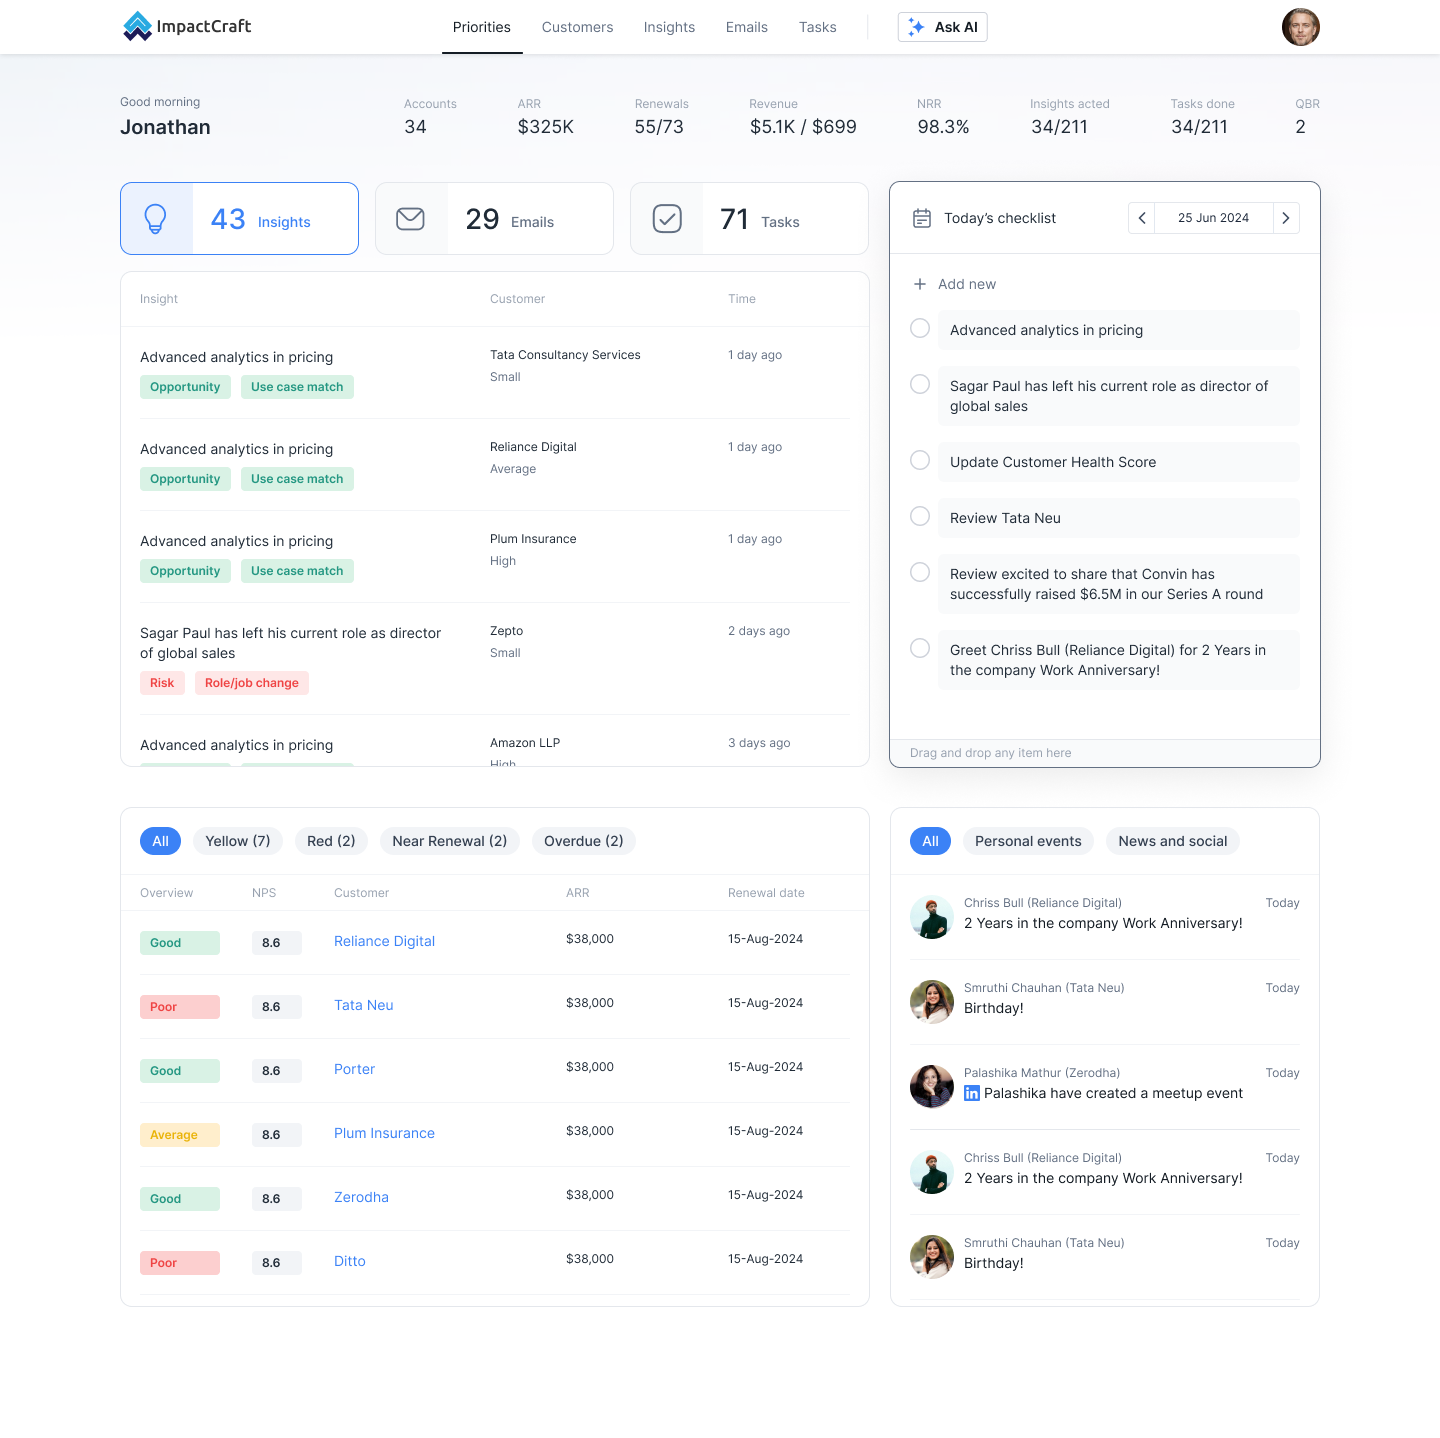
Task: Click the NPS column header
Action: pyautogui.click(x=264, y=893)
